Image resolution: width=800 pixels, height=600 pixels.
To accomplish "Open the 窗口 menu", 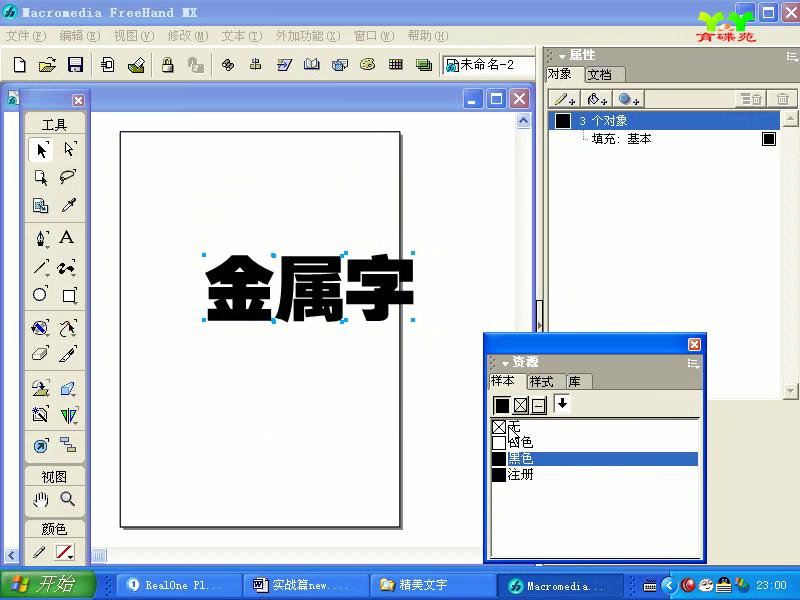I will [x=374, y=36].
